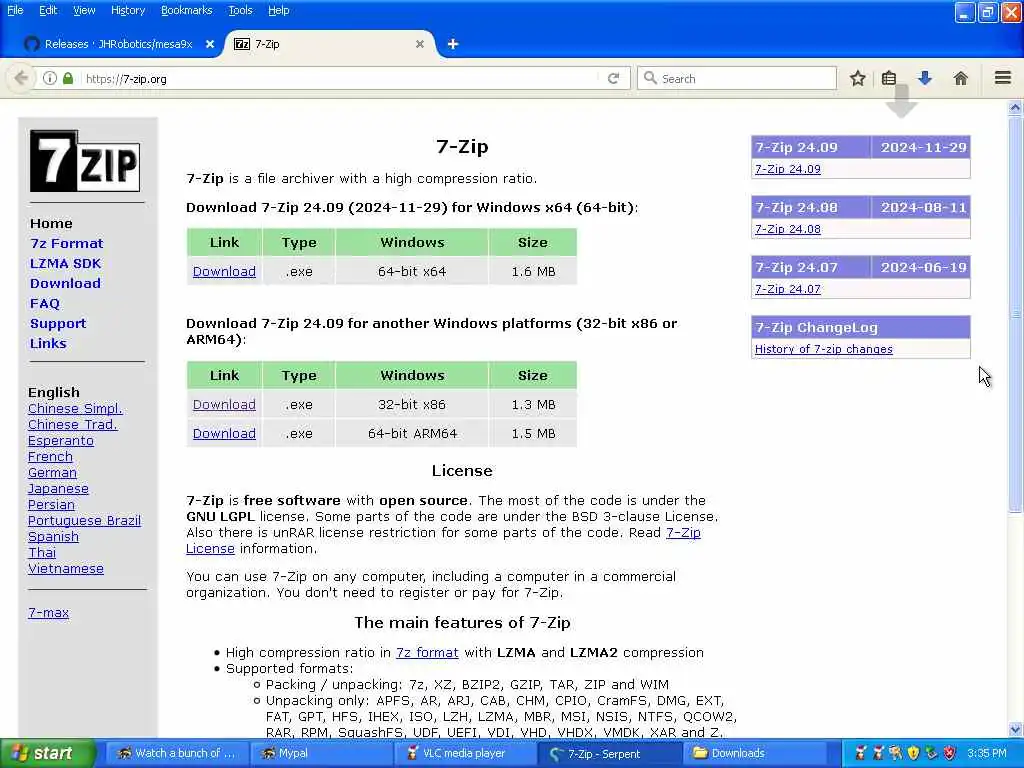Switch language to Vietnamese

tap(65, 568)
